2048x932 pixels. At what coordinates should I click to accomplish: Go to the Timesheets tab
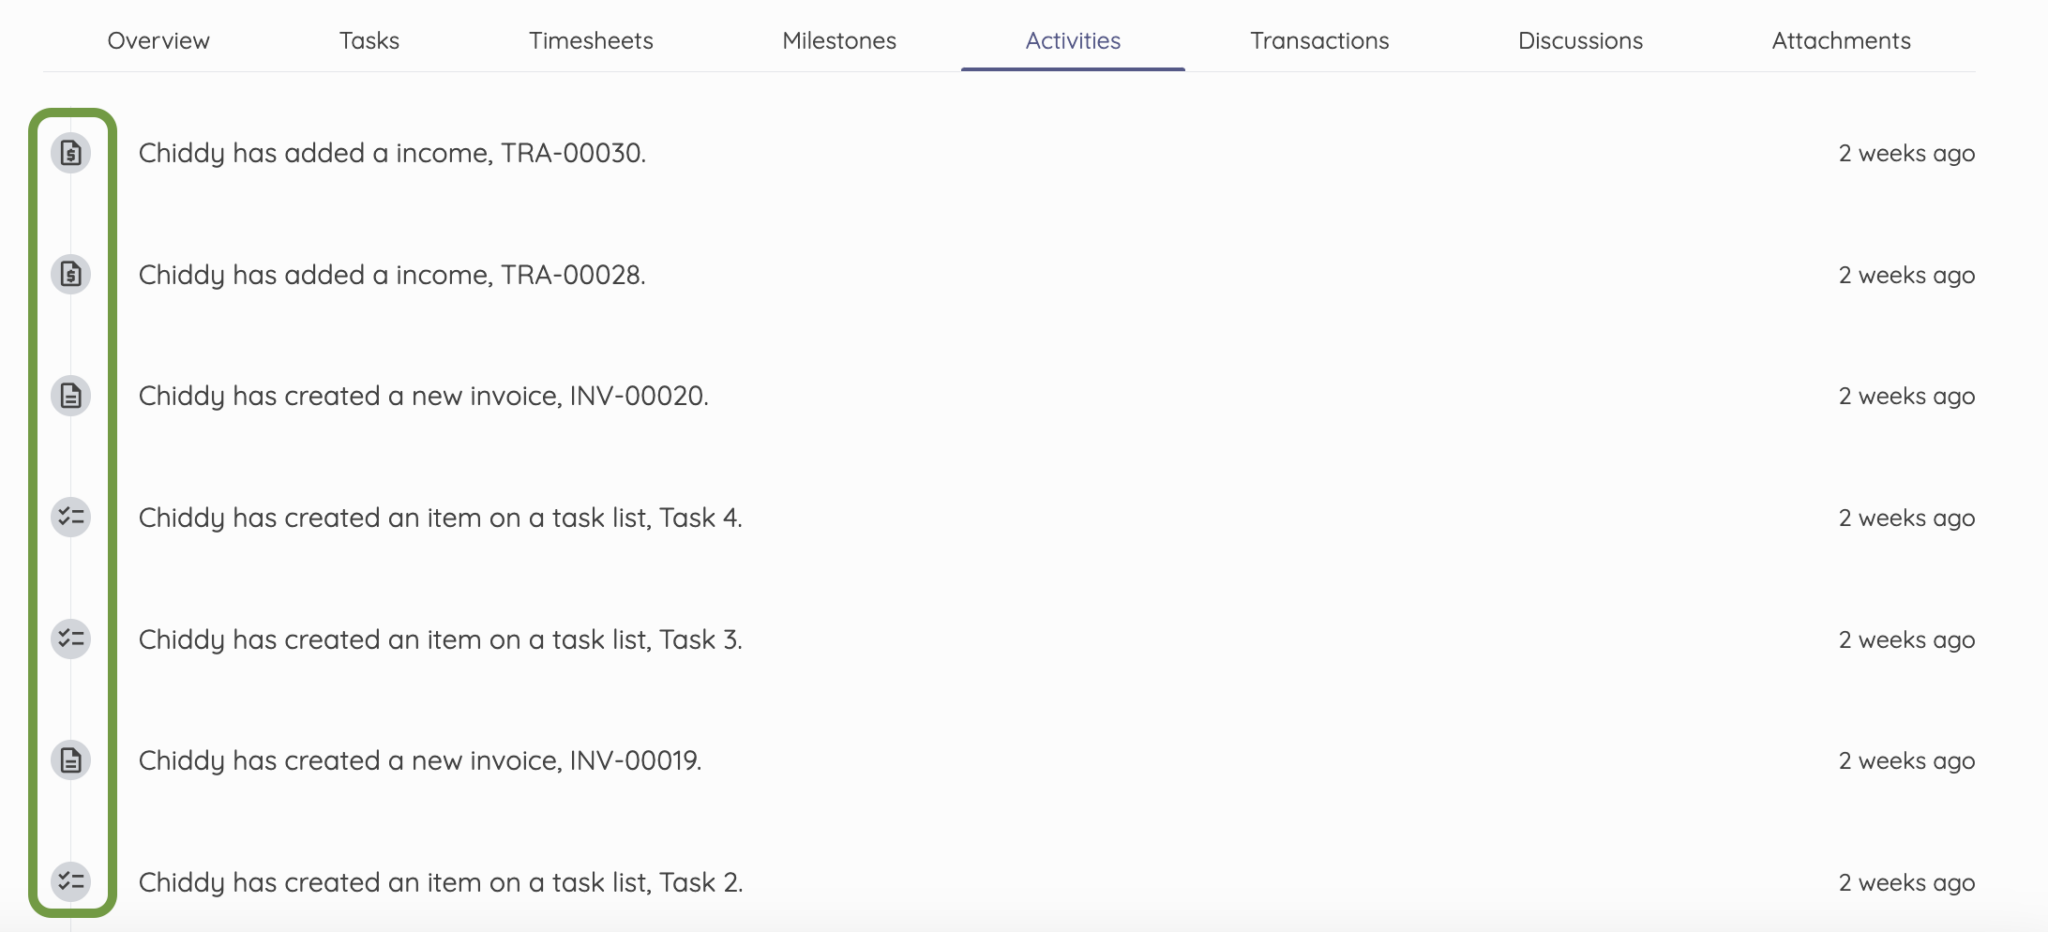tap(591, 41)
